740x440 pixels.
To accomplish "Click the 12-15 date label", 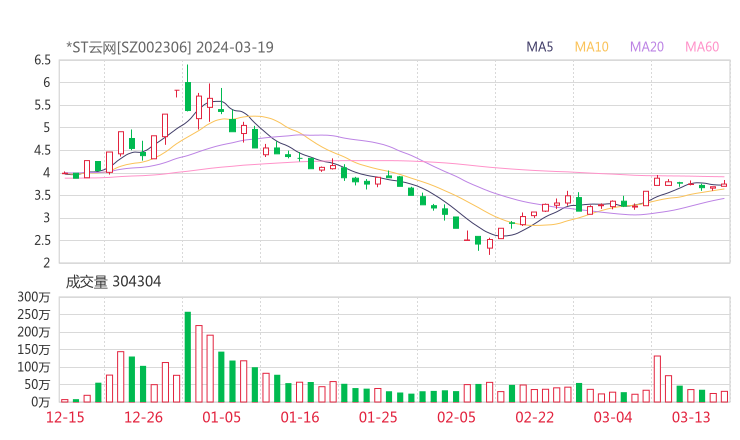I will 65,417.
